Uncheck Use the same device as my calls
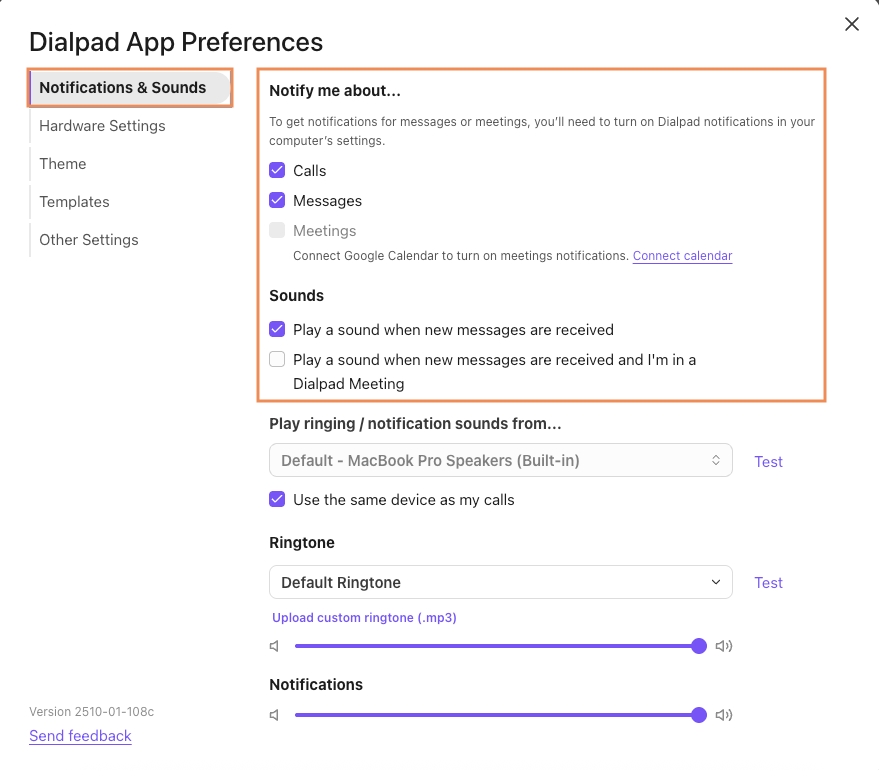879x770 pixels. pyautogui.click(x=277, y=499)
